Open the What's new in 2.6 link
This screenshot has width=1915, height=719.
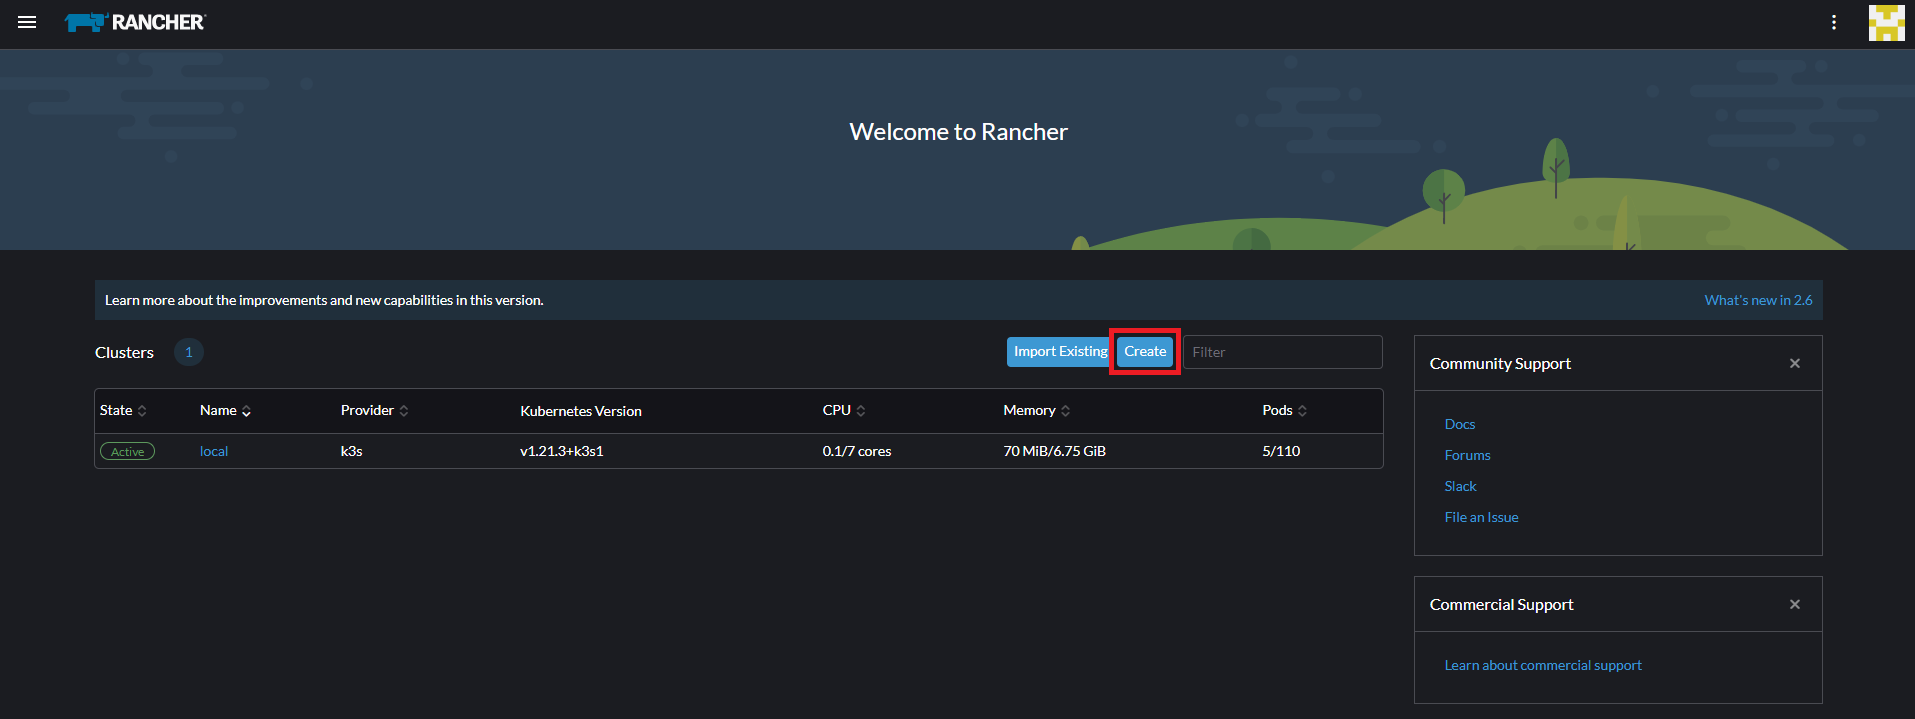point(1758,300)
